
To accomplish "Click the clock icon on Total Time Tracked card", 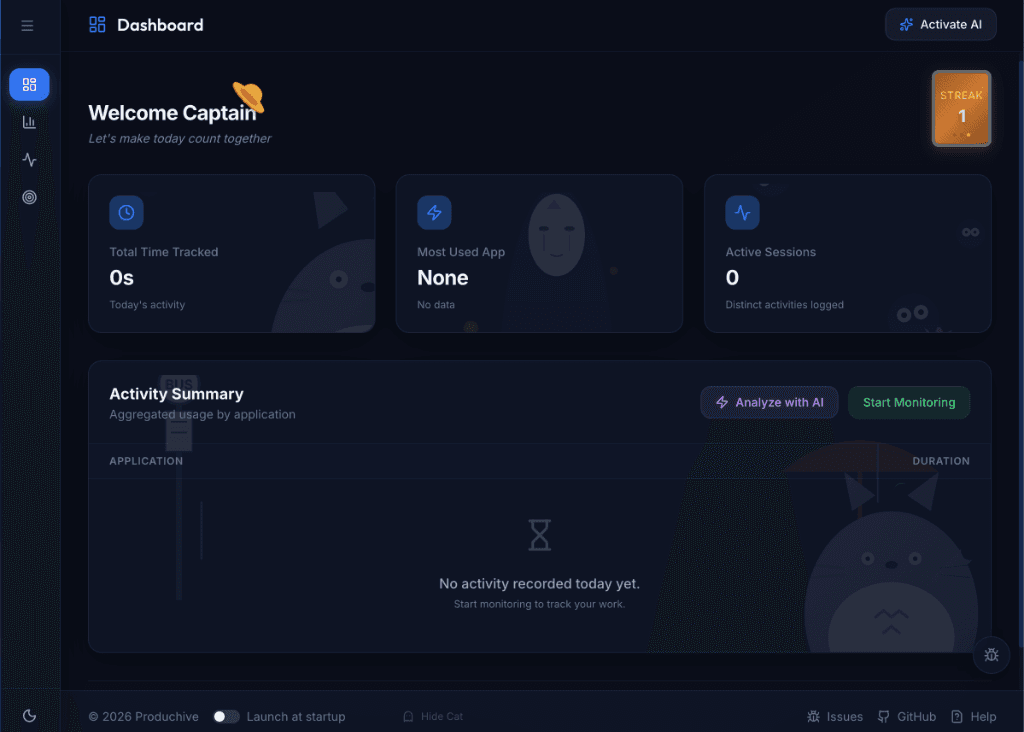I will [x=126, y=212].
